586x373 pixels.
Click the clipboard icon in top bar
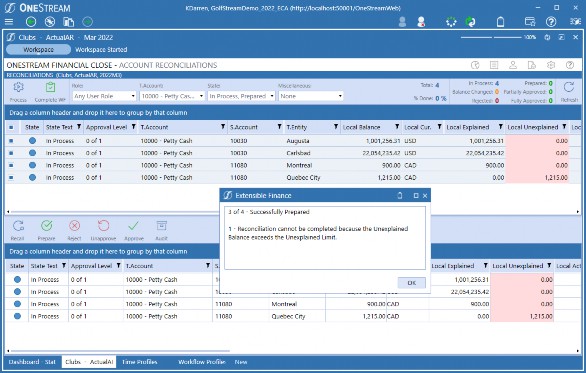pos(500,22)
